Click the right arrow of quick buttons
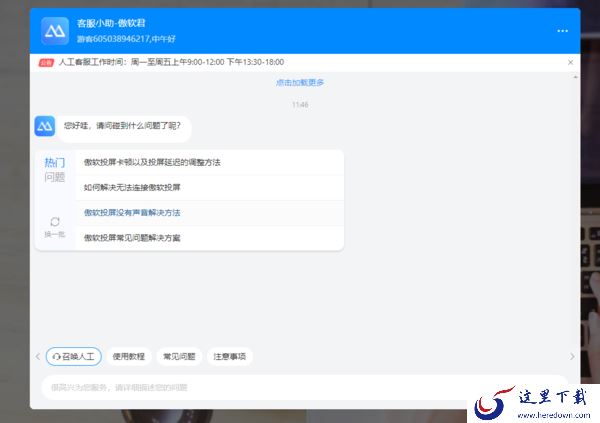This screenshot has width=600, height=423. [x=572, y=356]
